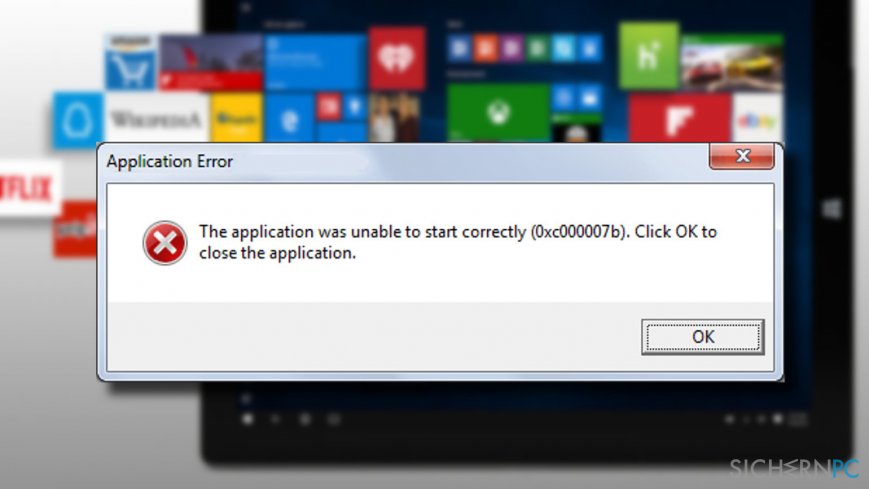Launch the iHeartRadio red heart tile
Screen dimensions: 869x489
click(x=397, y=58)
